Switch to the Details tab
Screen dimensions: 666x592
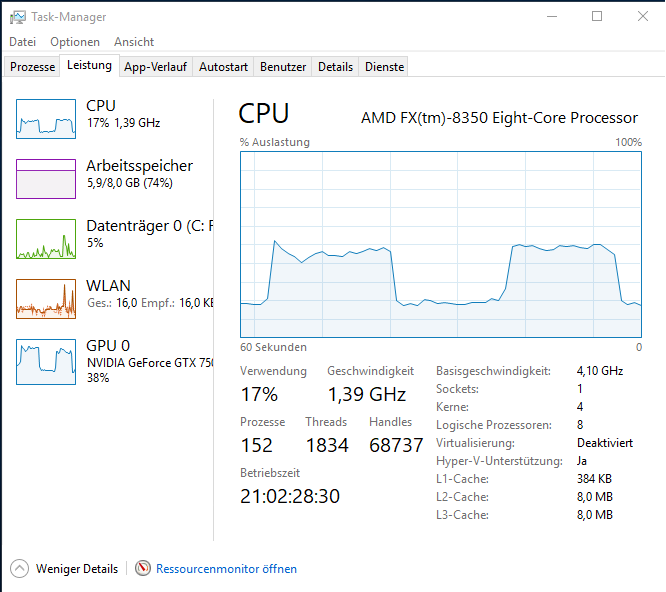click(x=336, y=67)
